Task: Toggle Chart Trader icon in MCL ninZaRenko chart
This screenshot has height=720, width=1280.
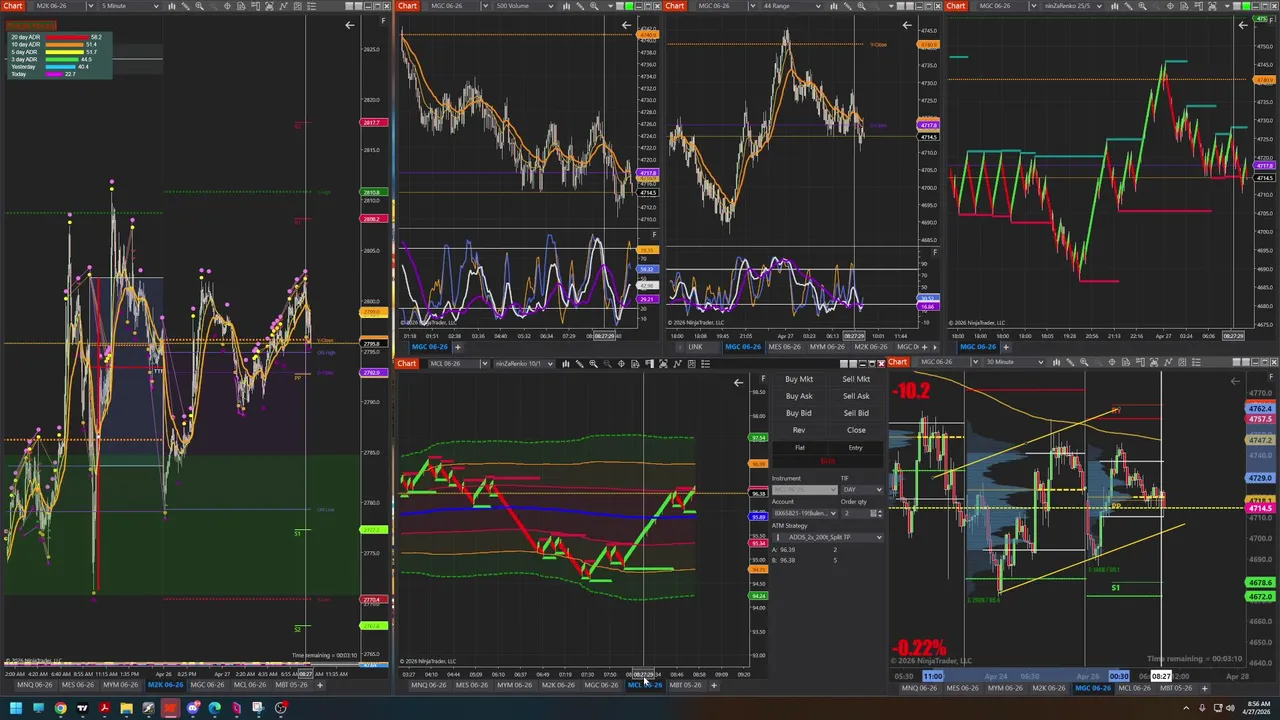Action: pos(649,363)
